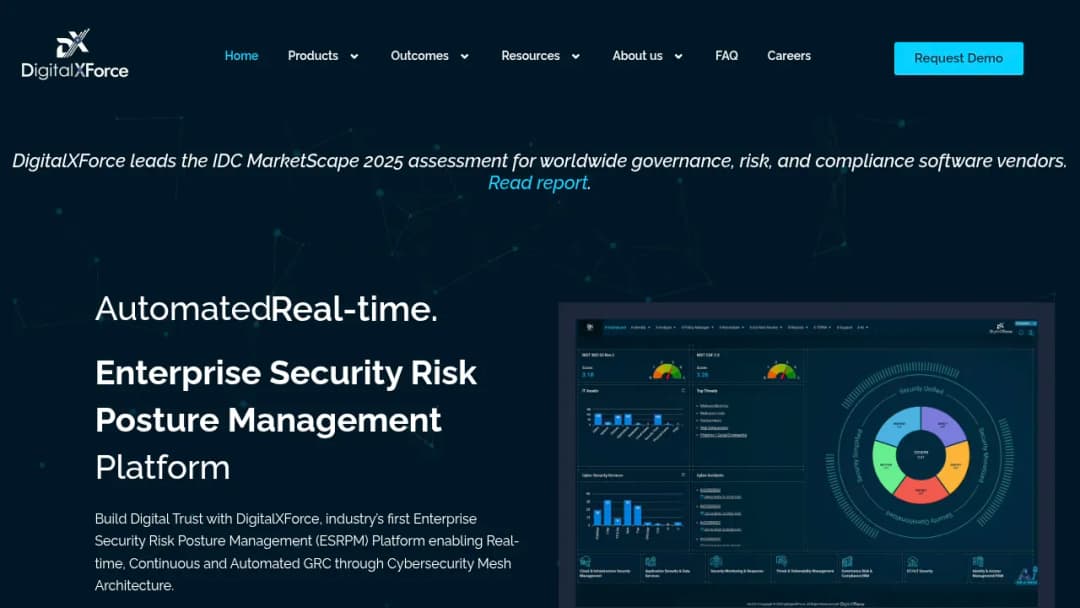
Task: Expand the About us dropdown chevron
Action: (x=678, y=56)
